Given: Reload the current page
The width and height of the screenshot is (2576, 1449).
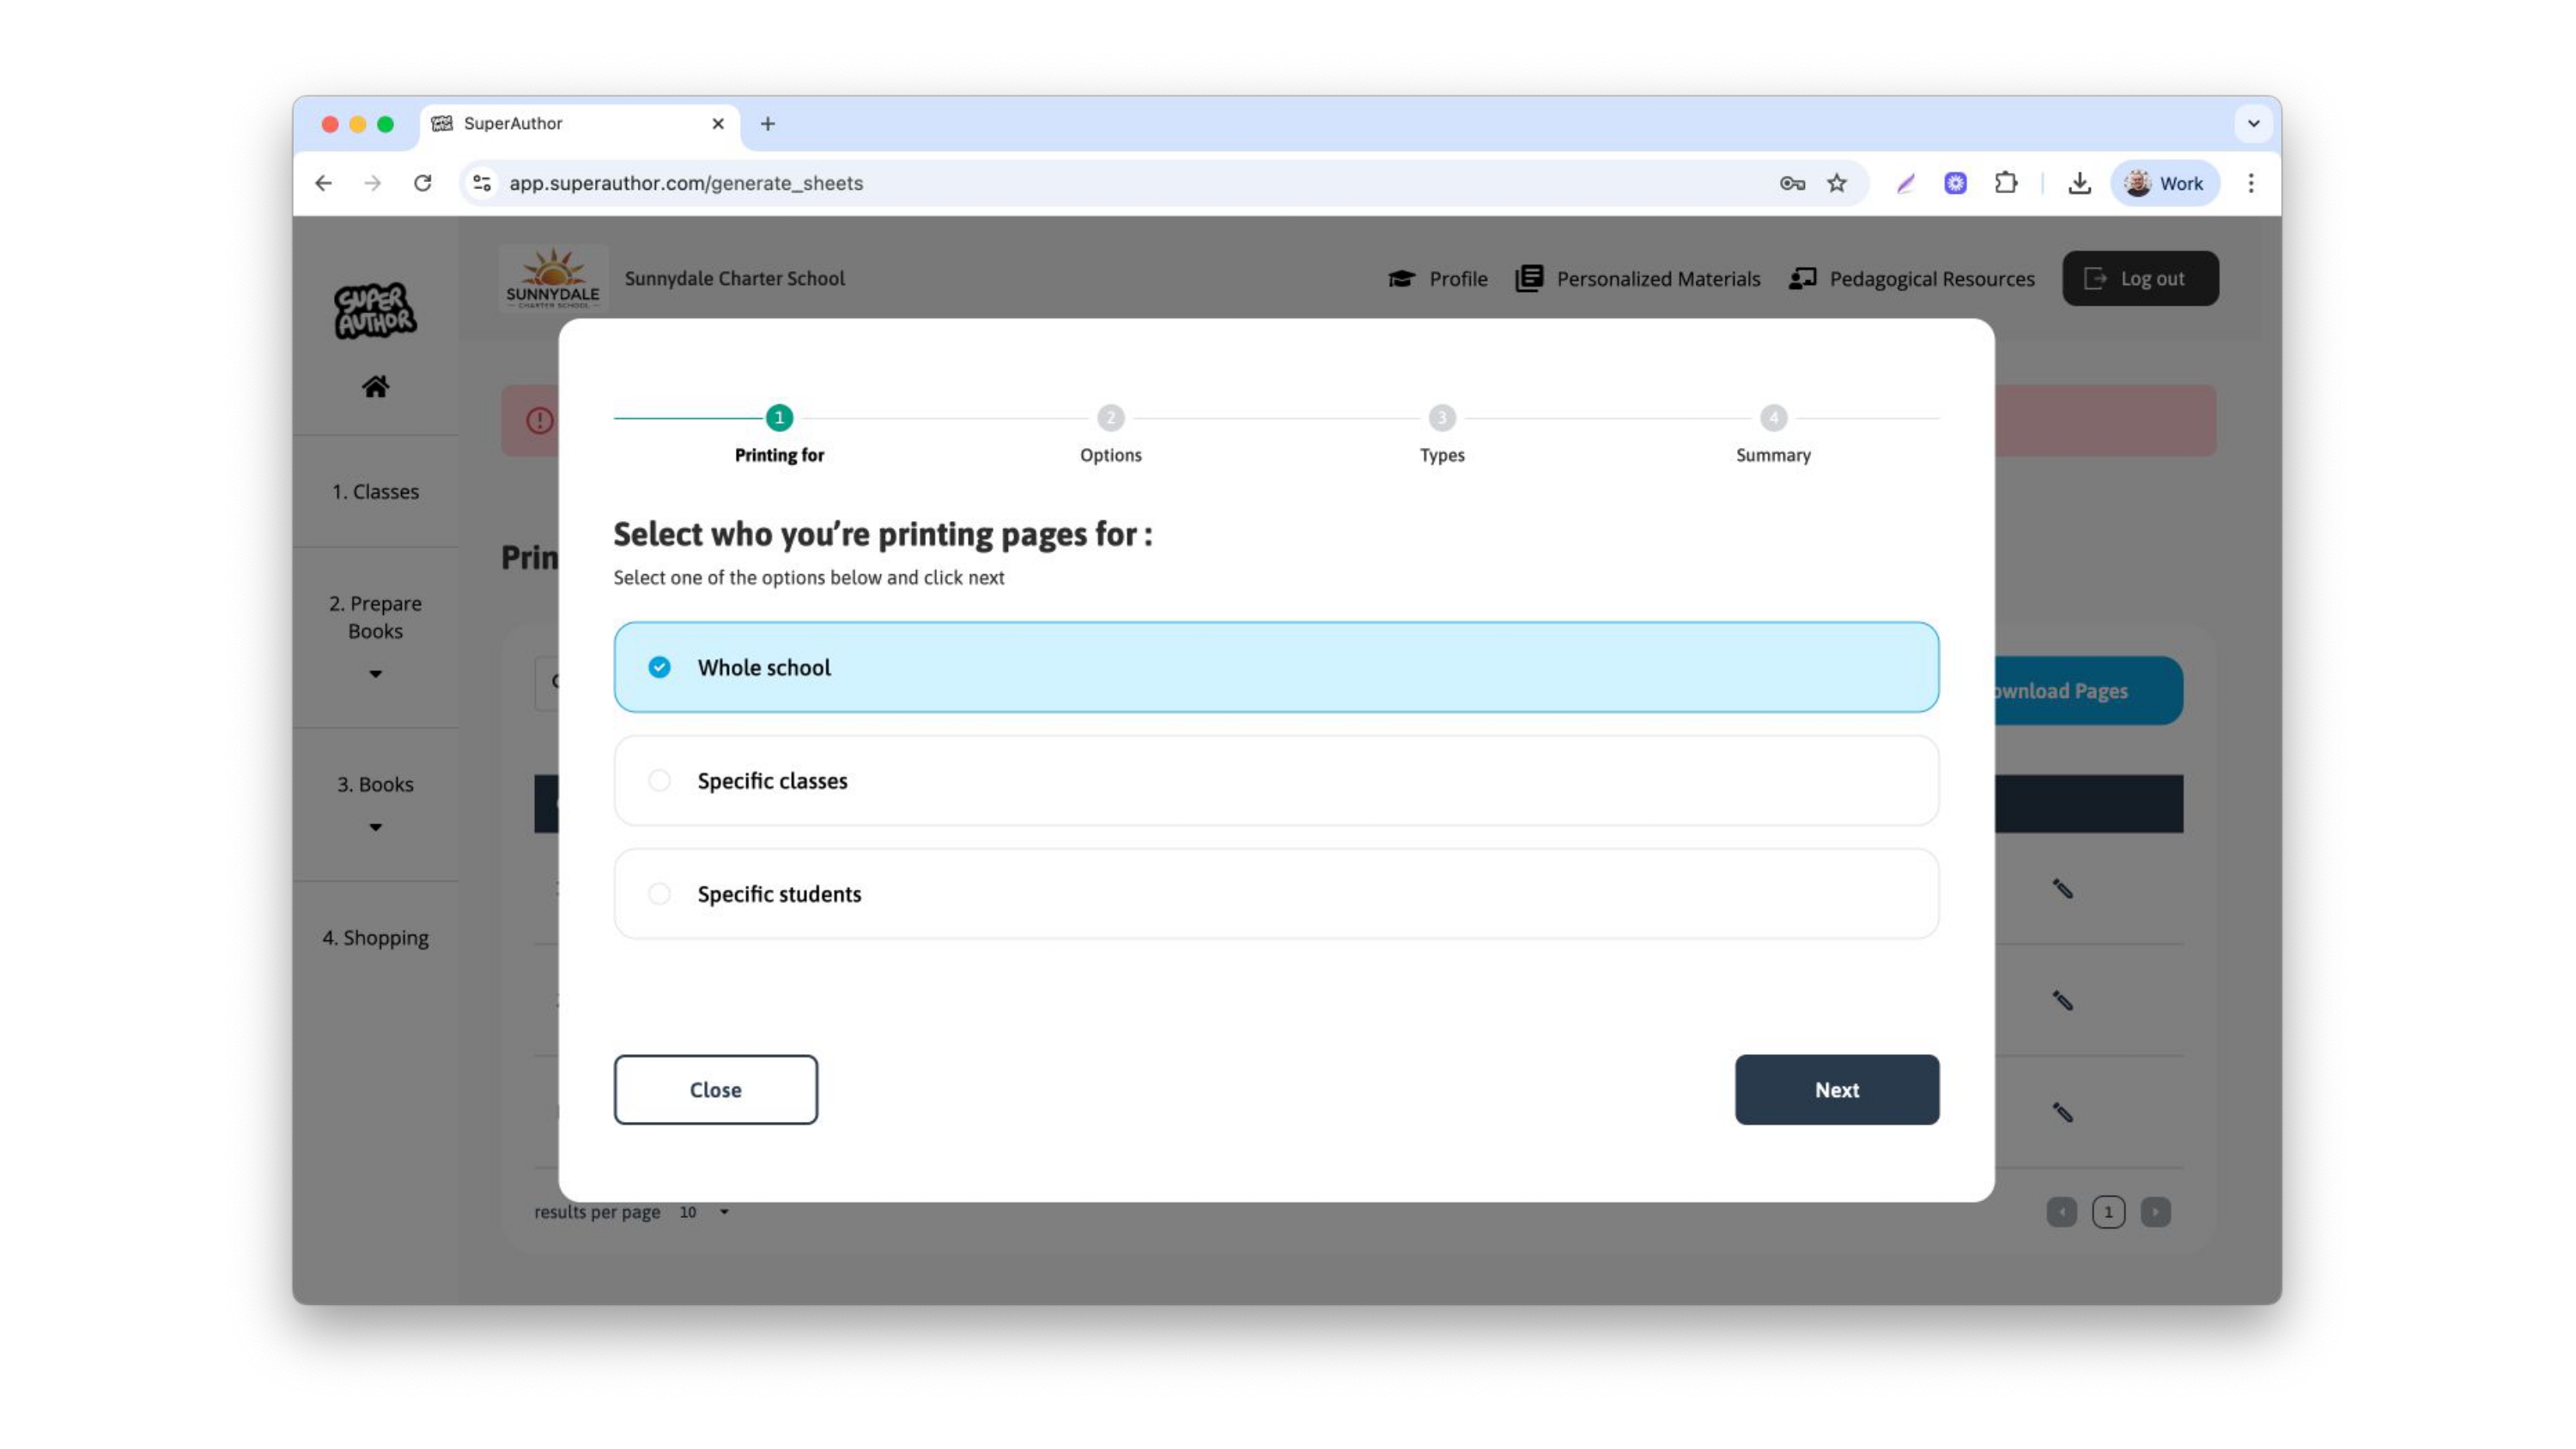Looking at the screenshot, I should click(422, 183).
